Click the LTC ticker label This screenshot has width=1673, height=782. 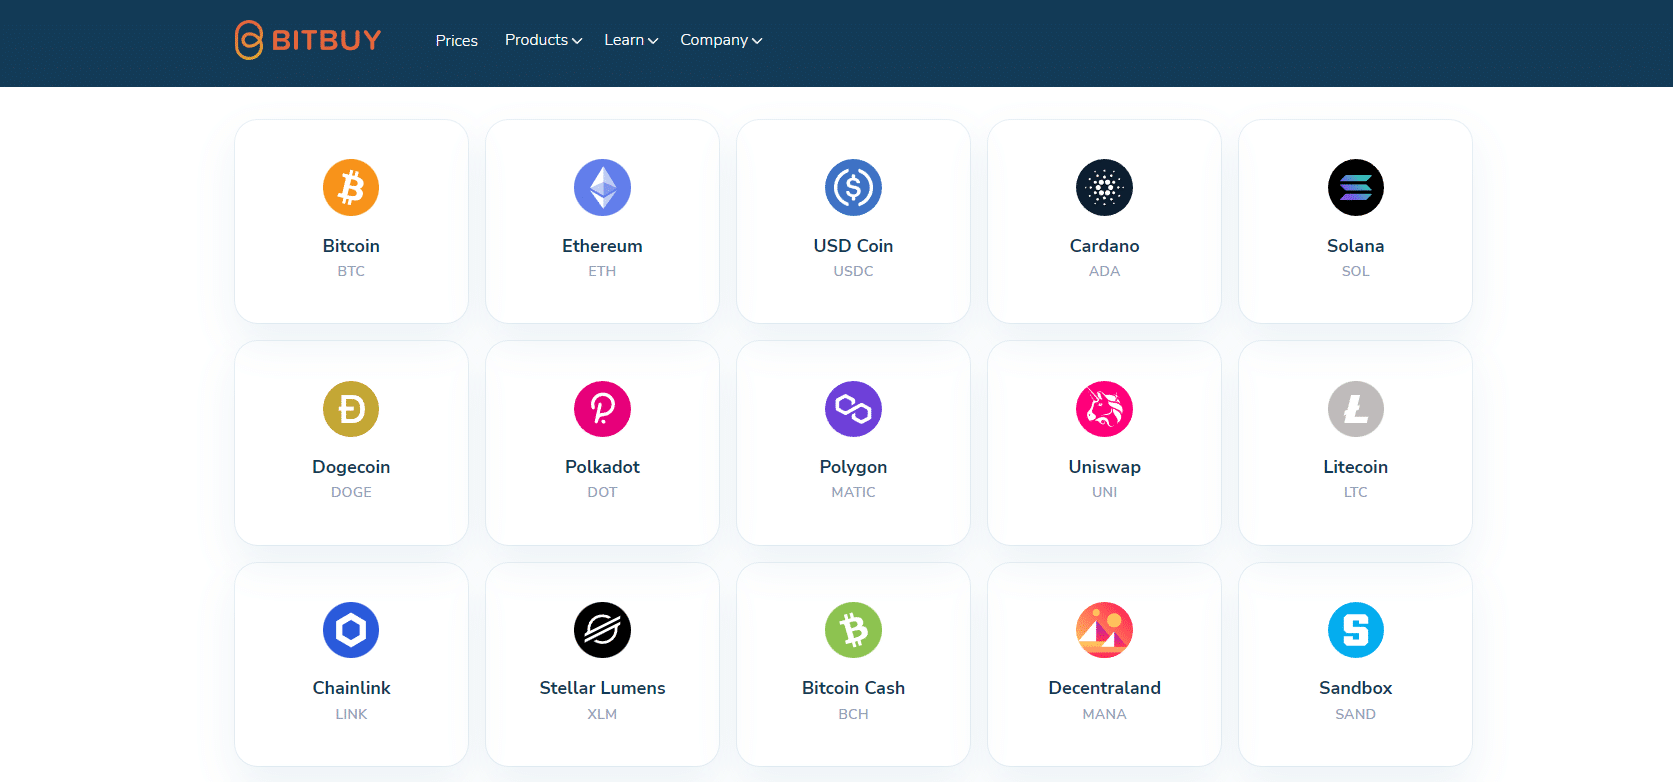coord(1355,492)
